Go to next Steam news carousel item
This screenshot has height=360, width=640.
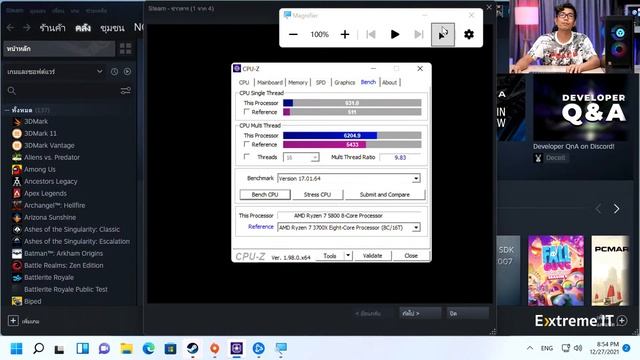pyautogui.click(x=616, y=209)
